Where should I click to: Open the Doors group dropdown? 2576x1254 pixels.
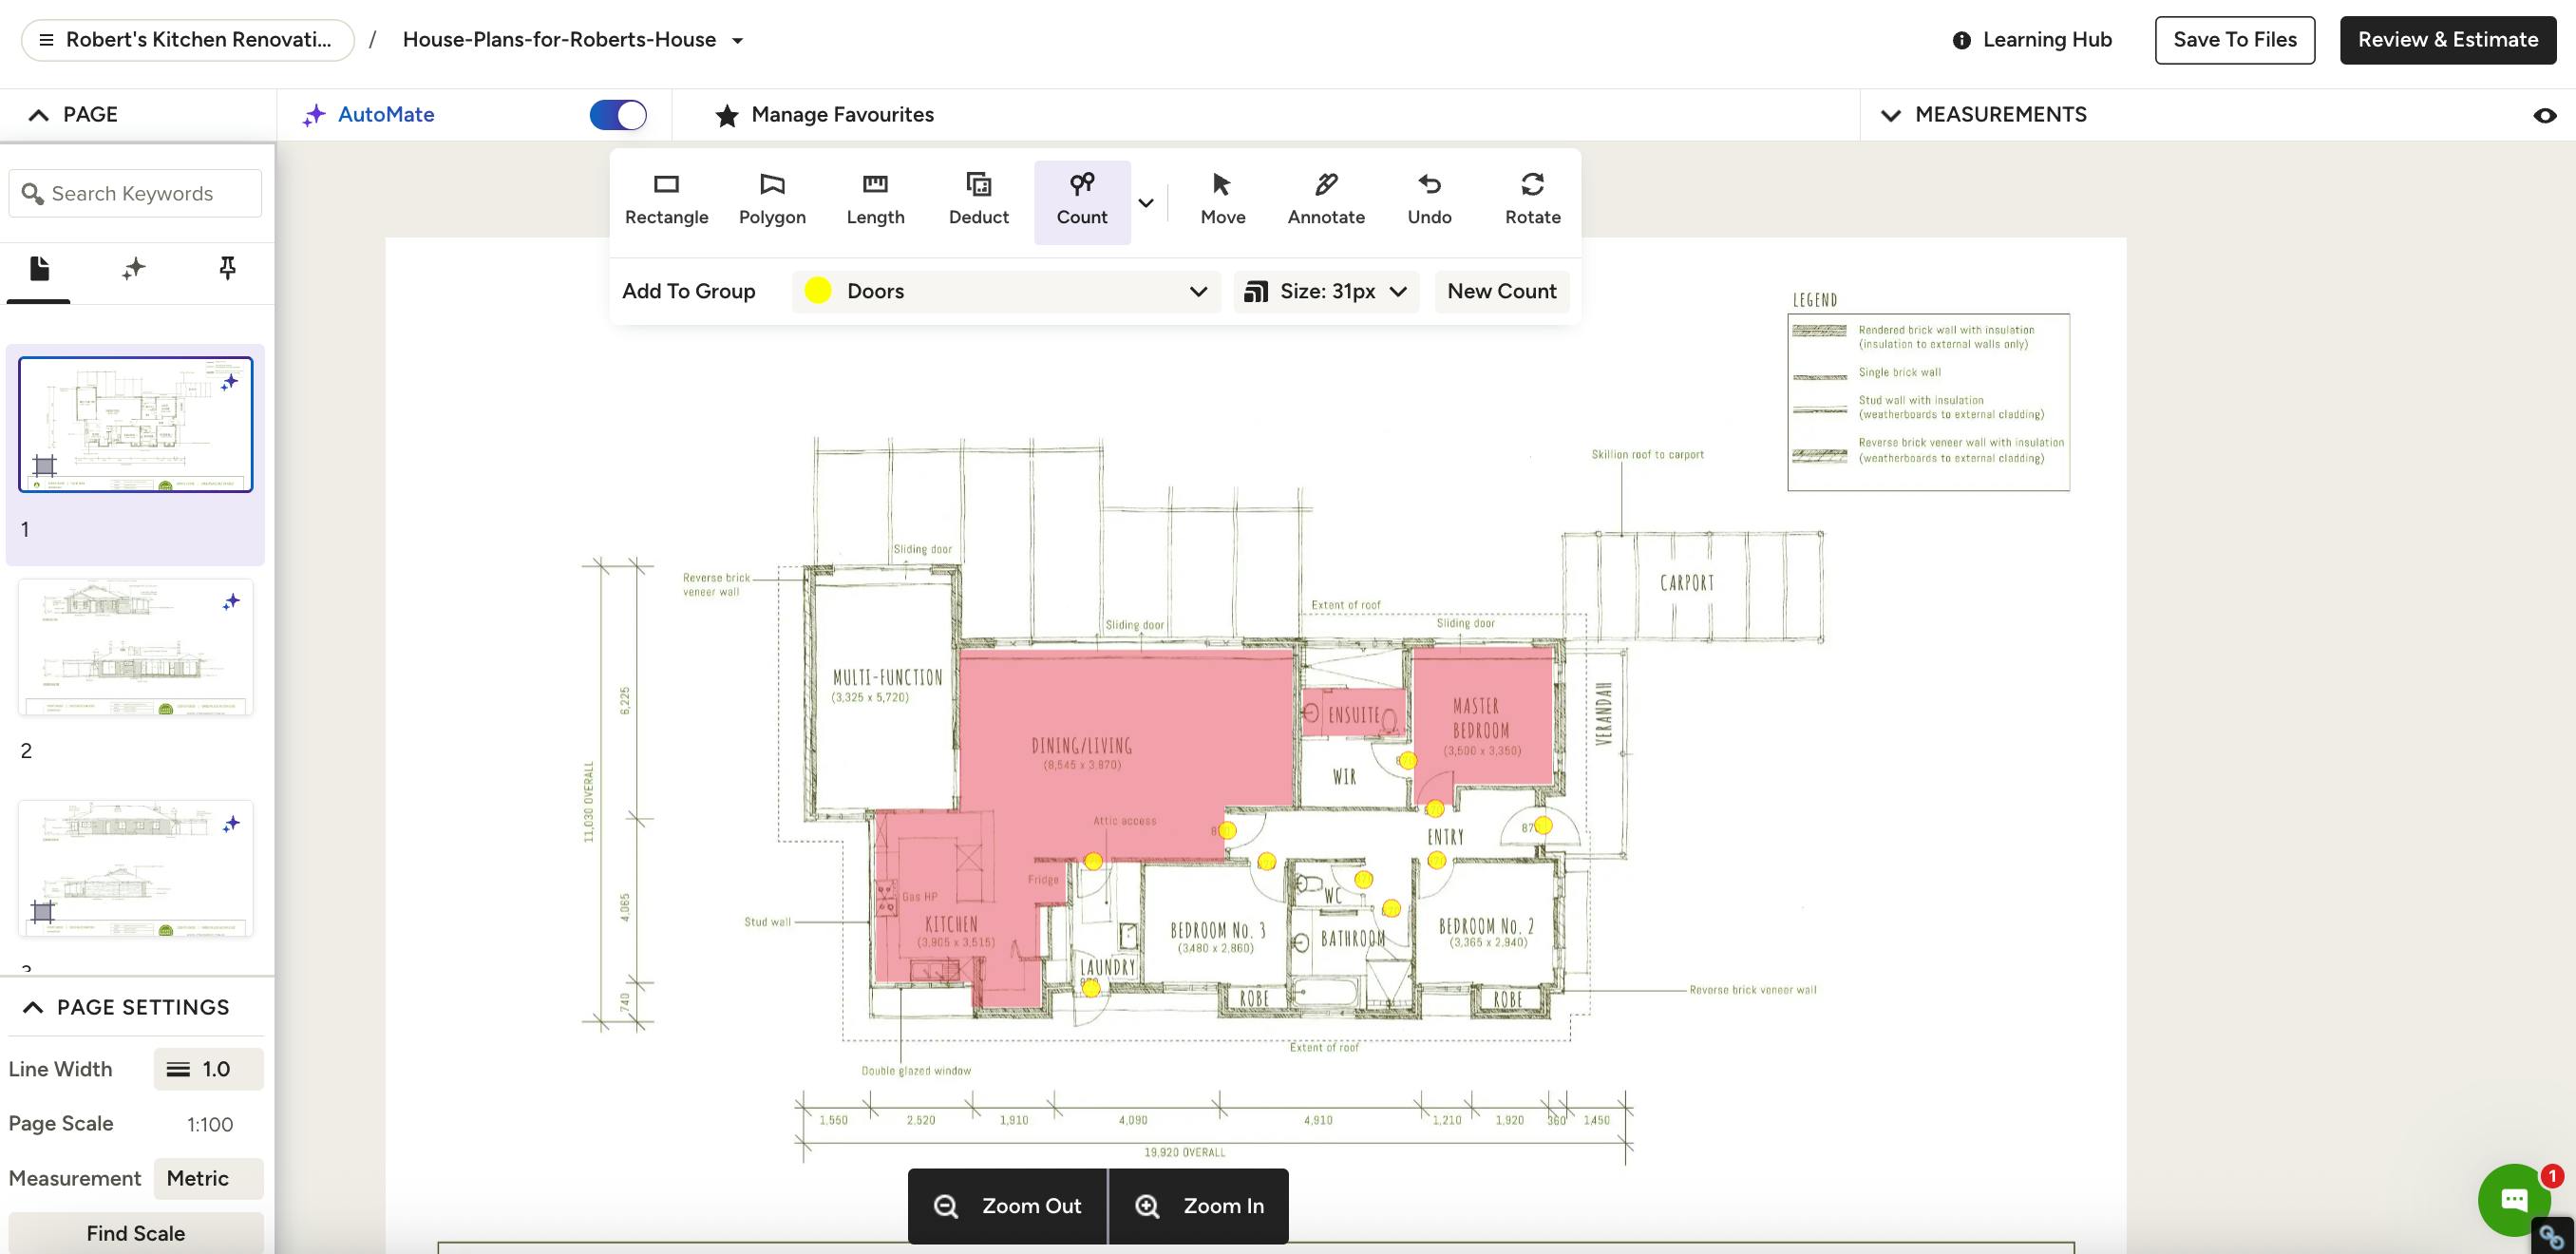[1005, 291]
